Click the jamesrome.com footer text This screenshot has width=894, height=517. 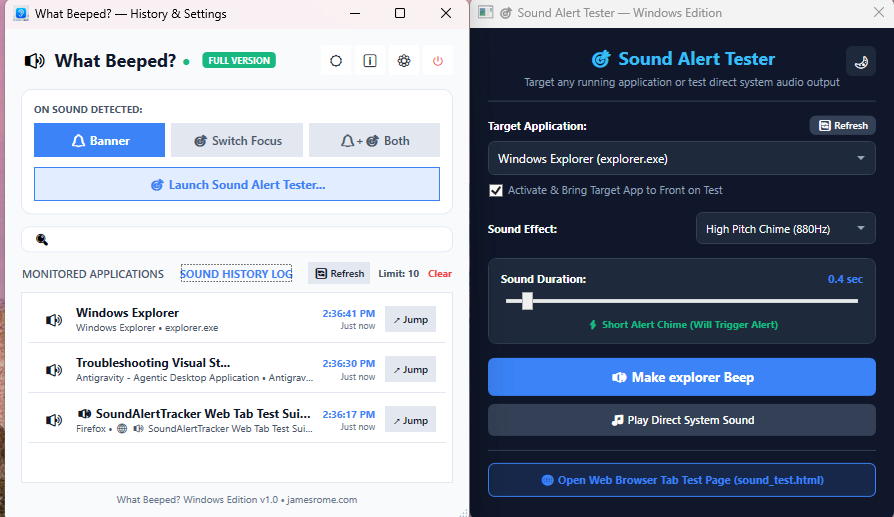[x=322, y=499]
